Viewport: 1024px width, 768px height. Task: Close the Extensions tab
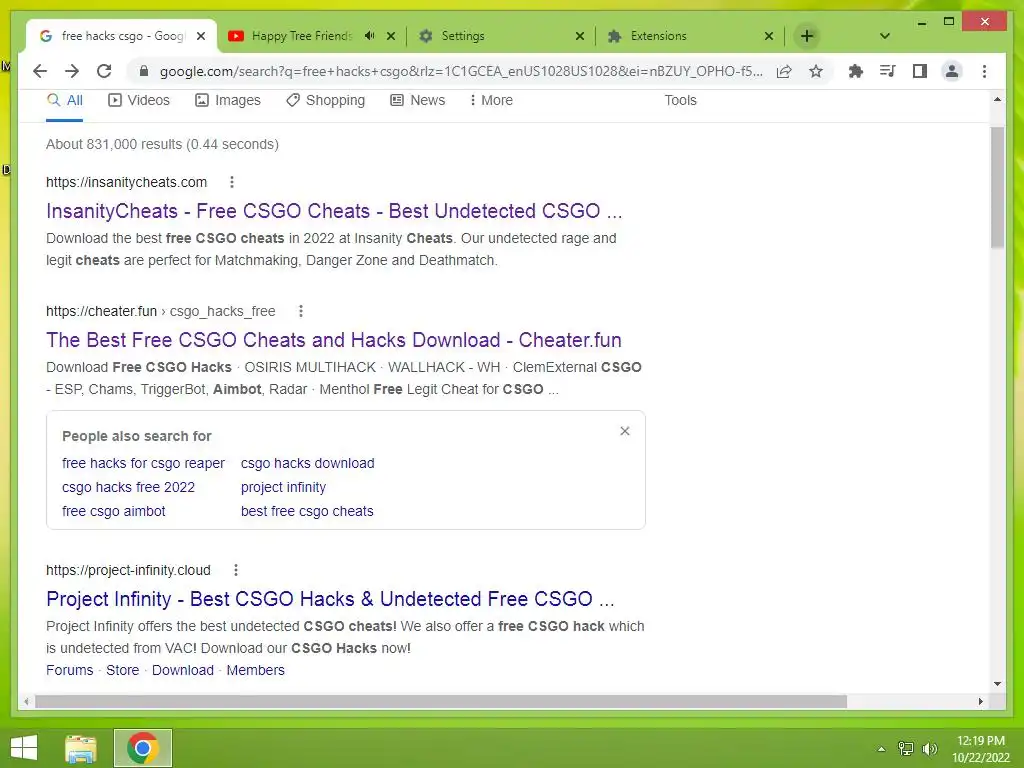[769, 36]
